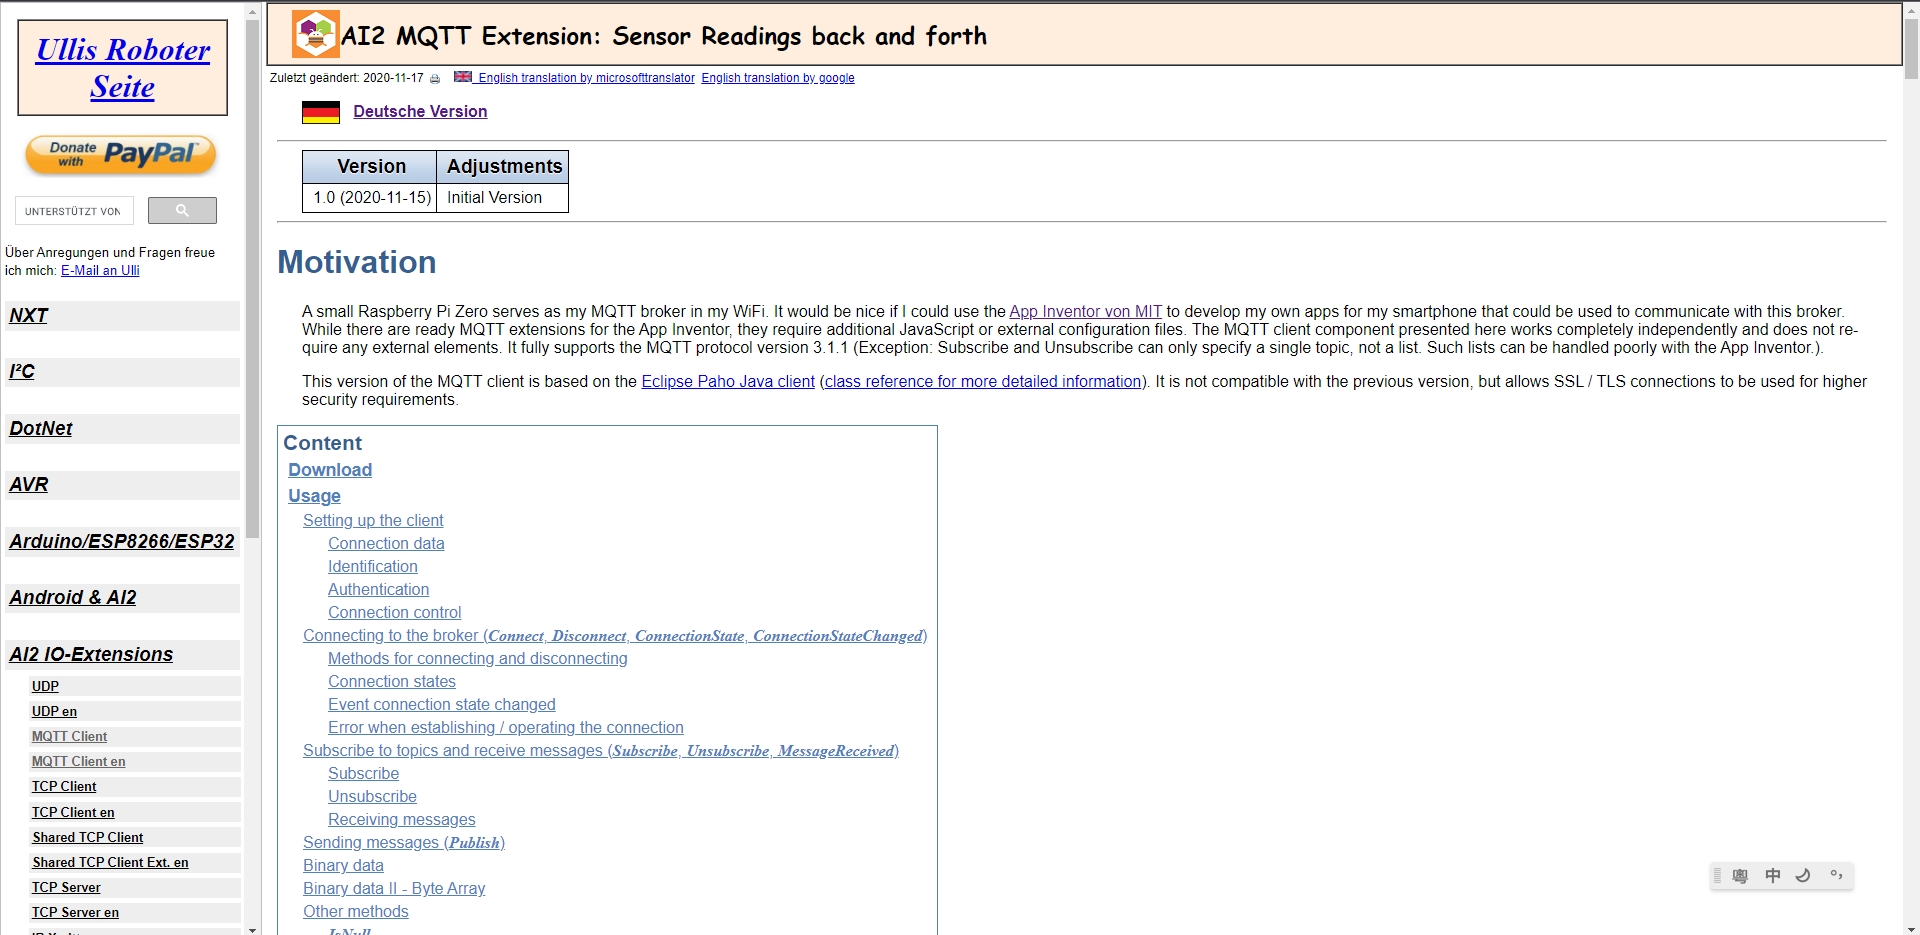1920x935 pixels.
Task: Expand the AI2 IO-Extensions sidebar section
Action: point(91,654)
